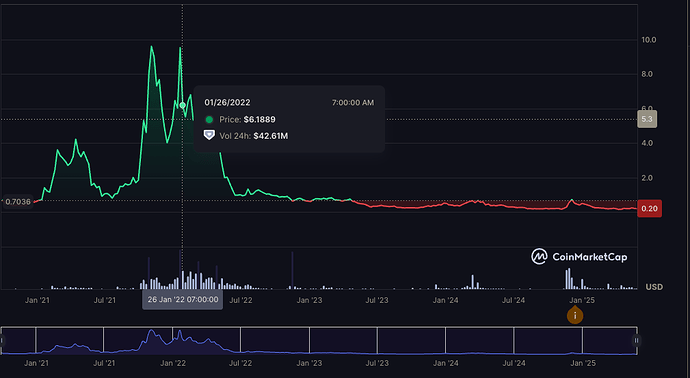Click the 26 Jan '22 07:00:00 date label

(x=183, y=300)
